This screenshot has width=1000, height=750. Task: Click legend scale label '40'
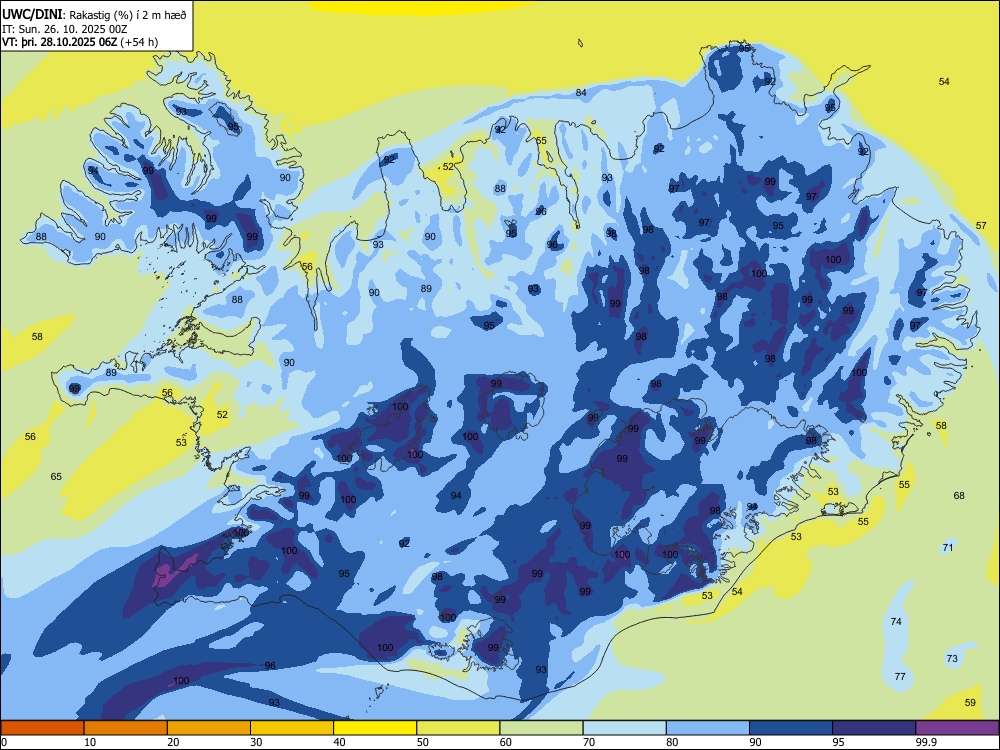coord(340,742)
